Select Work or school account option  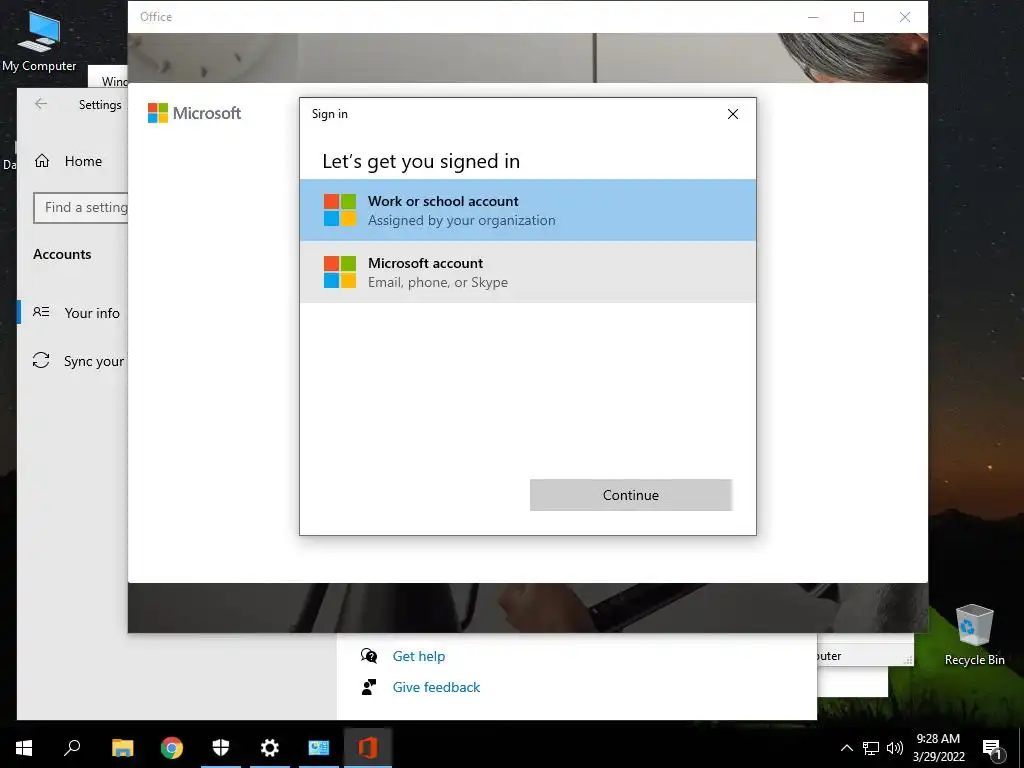tap(528, 210)
